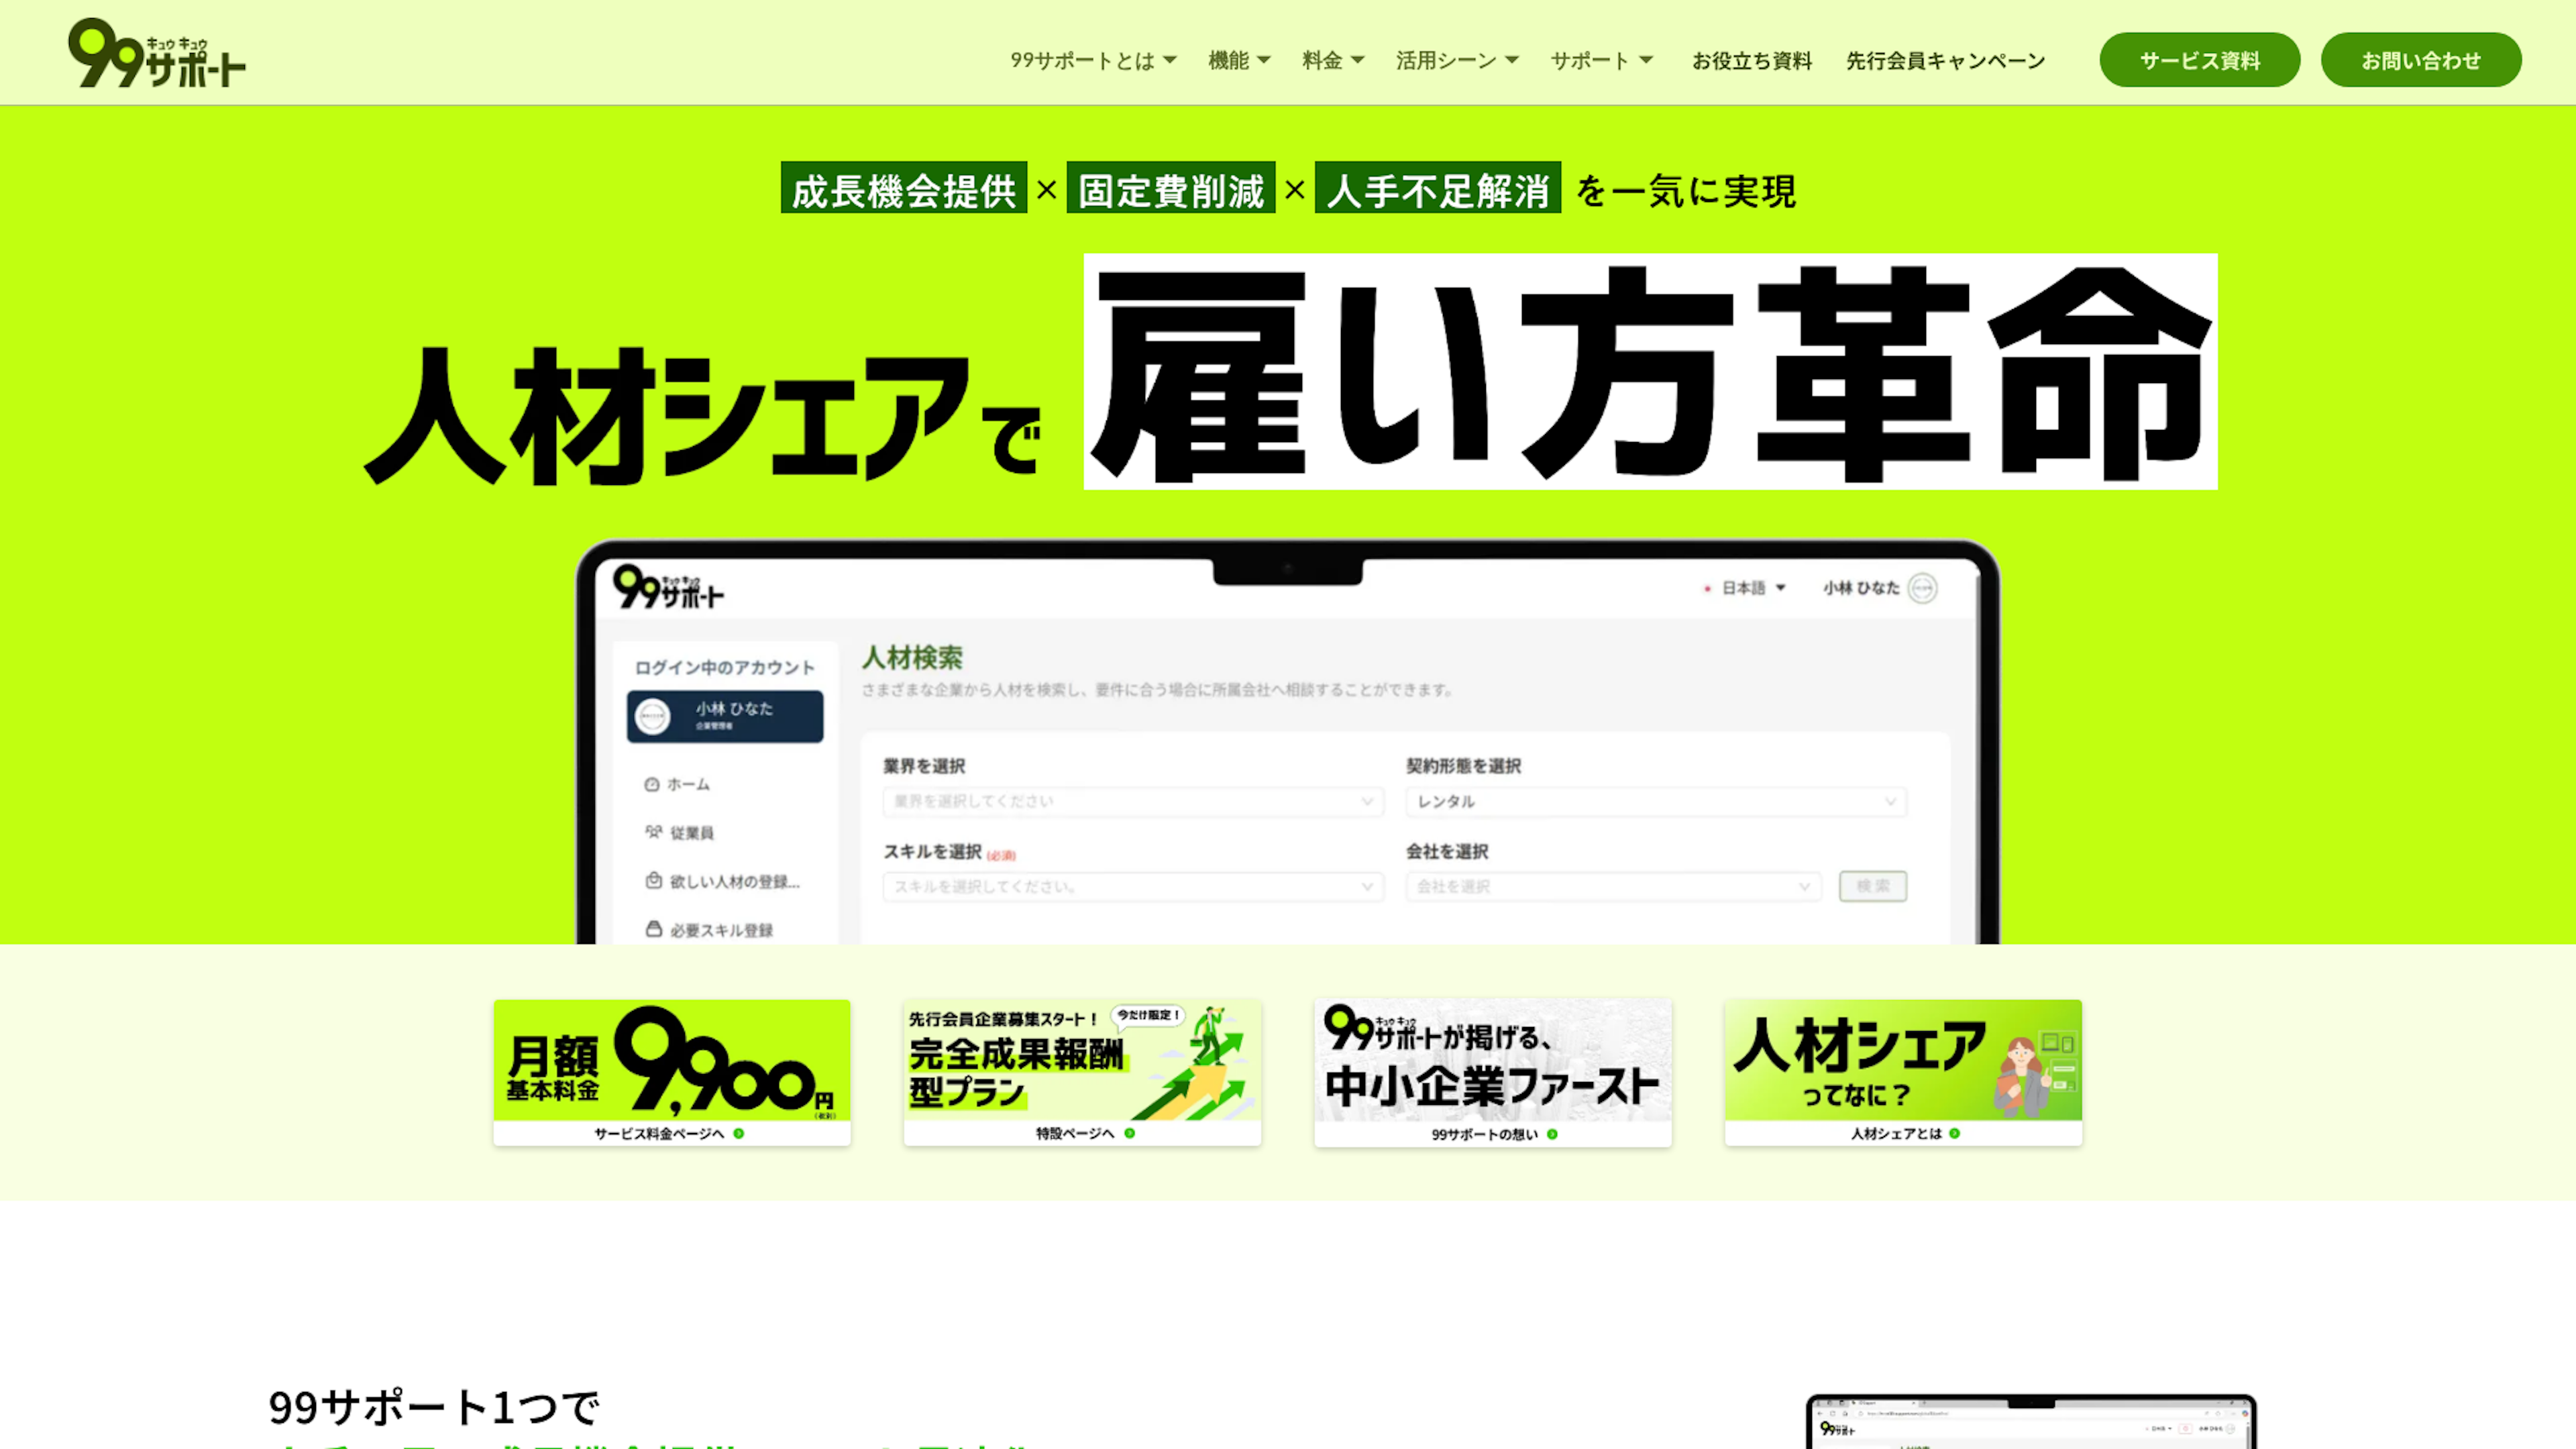
Task: Click the 検索 button in mockup
Action: coord(1873,886)
